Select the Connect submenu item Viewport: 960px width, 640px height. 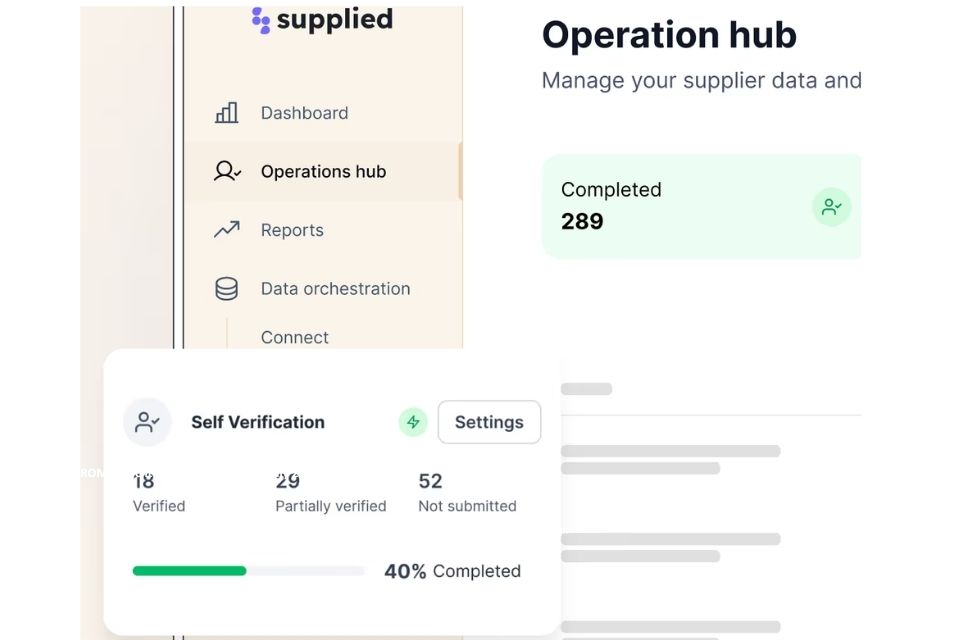point(294,337)
